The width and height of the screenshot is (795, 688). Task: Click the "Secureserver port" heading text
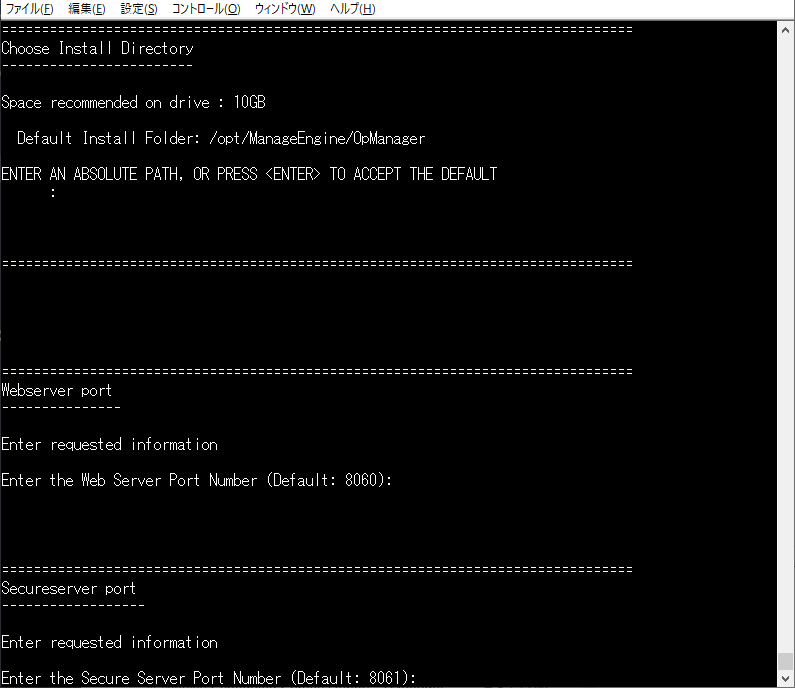coord(69,588)
